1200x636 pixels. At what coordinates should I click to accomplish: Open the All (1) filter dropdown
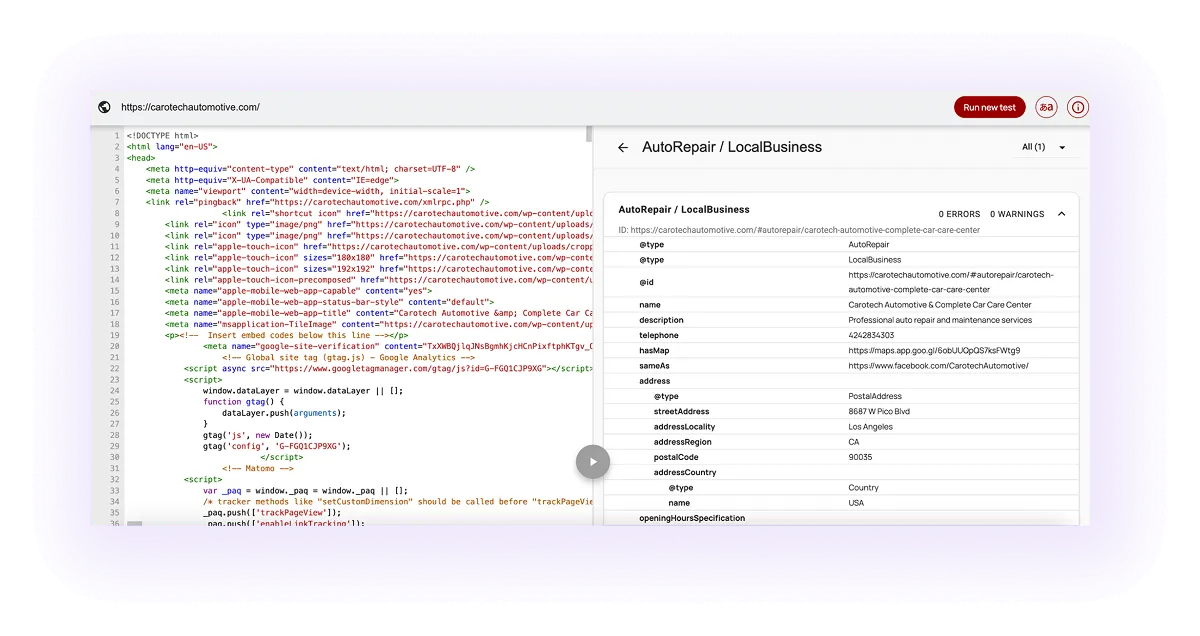tap(1044, 147)
